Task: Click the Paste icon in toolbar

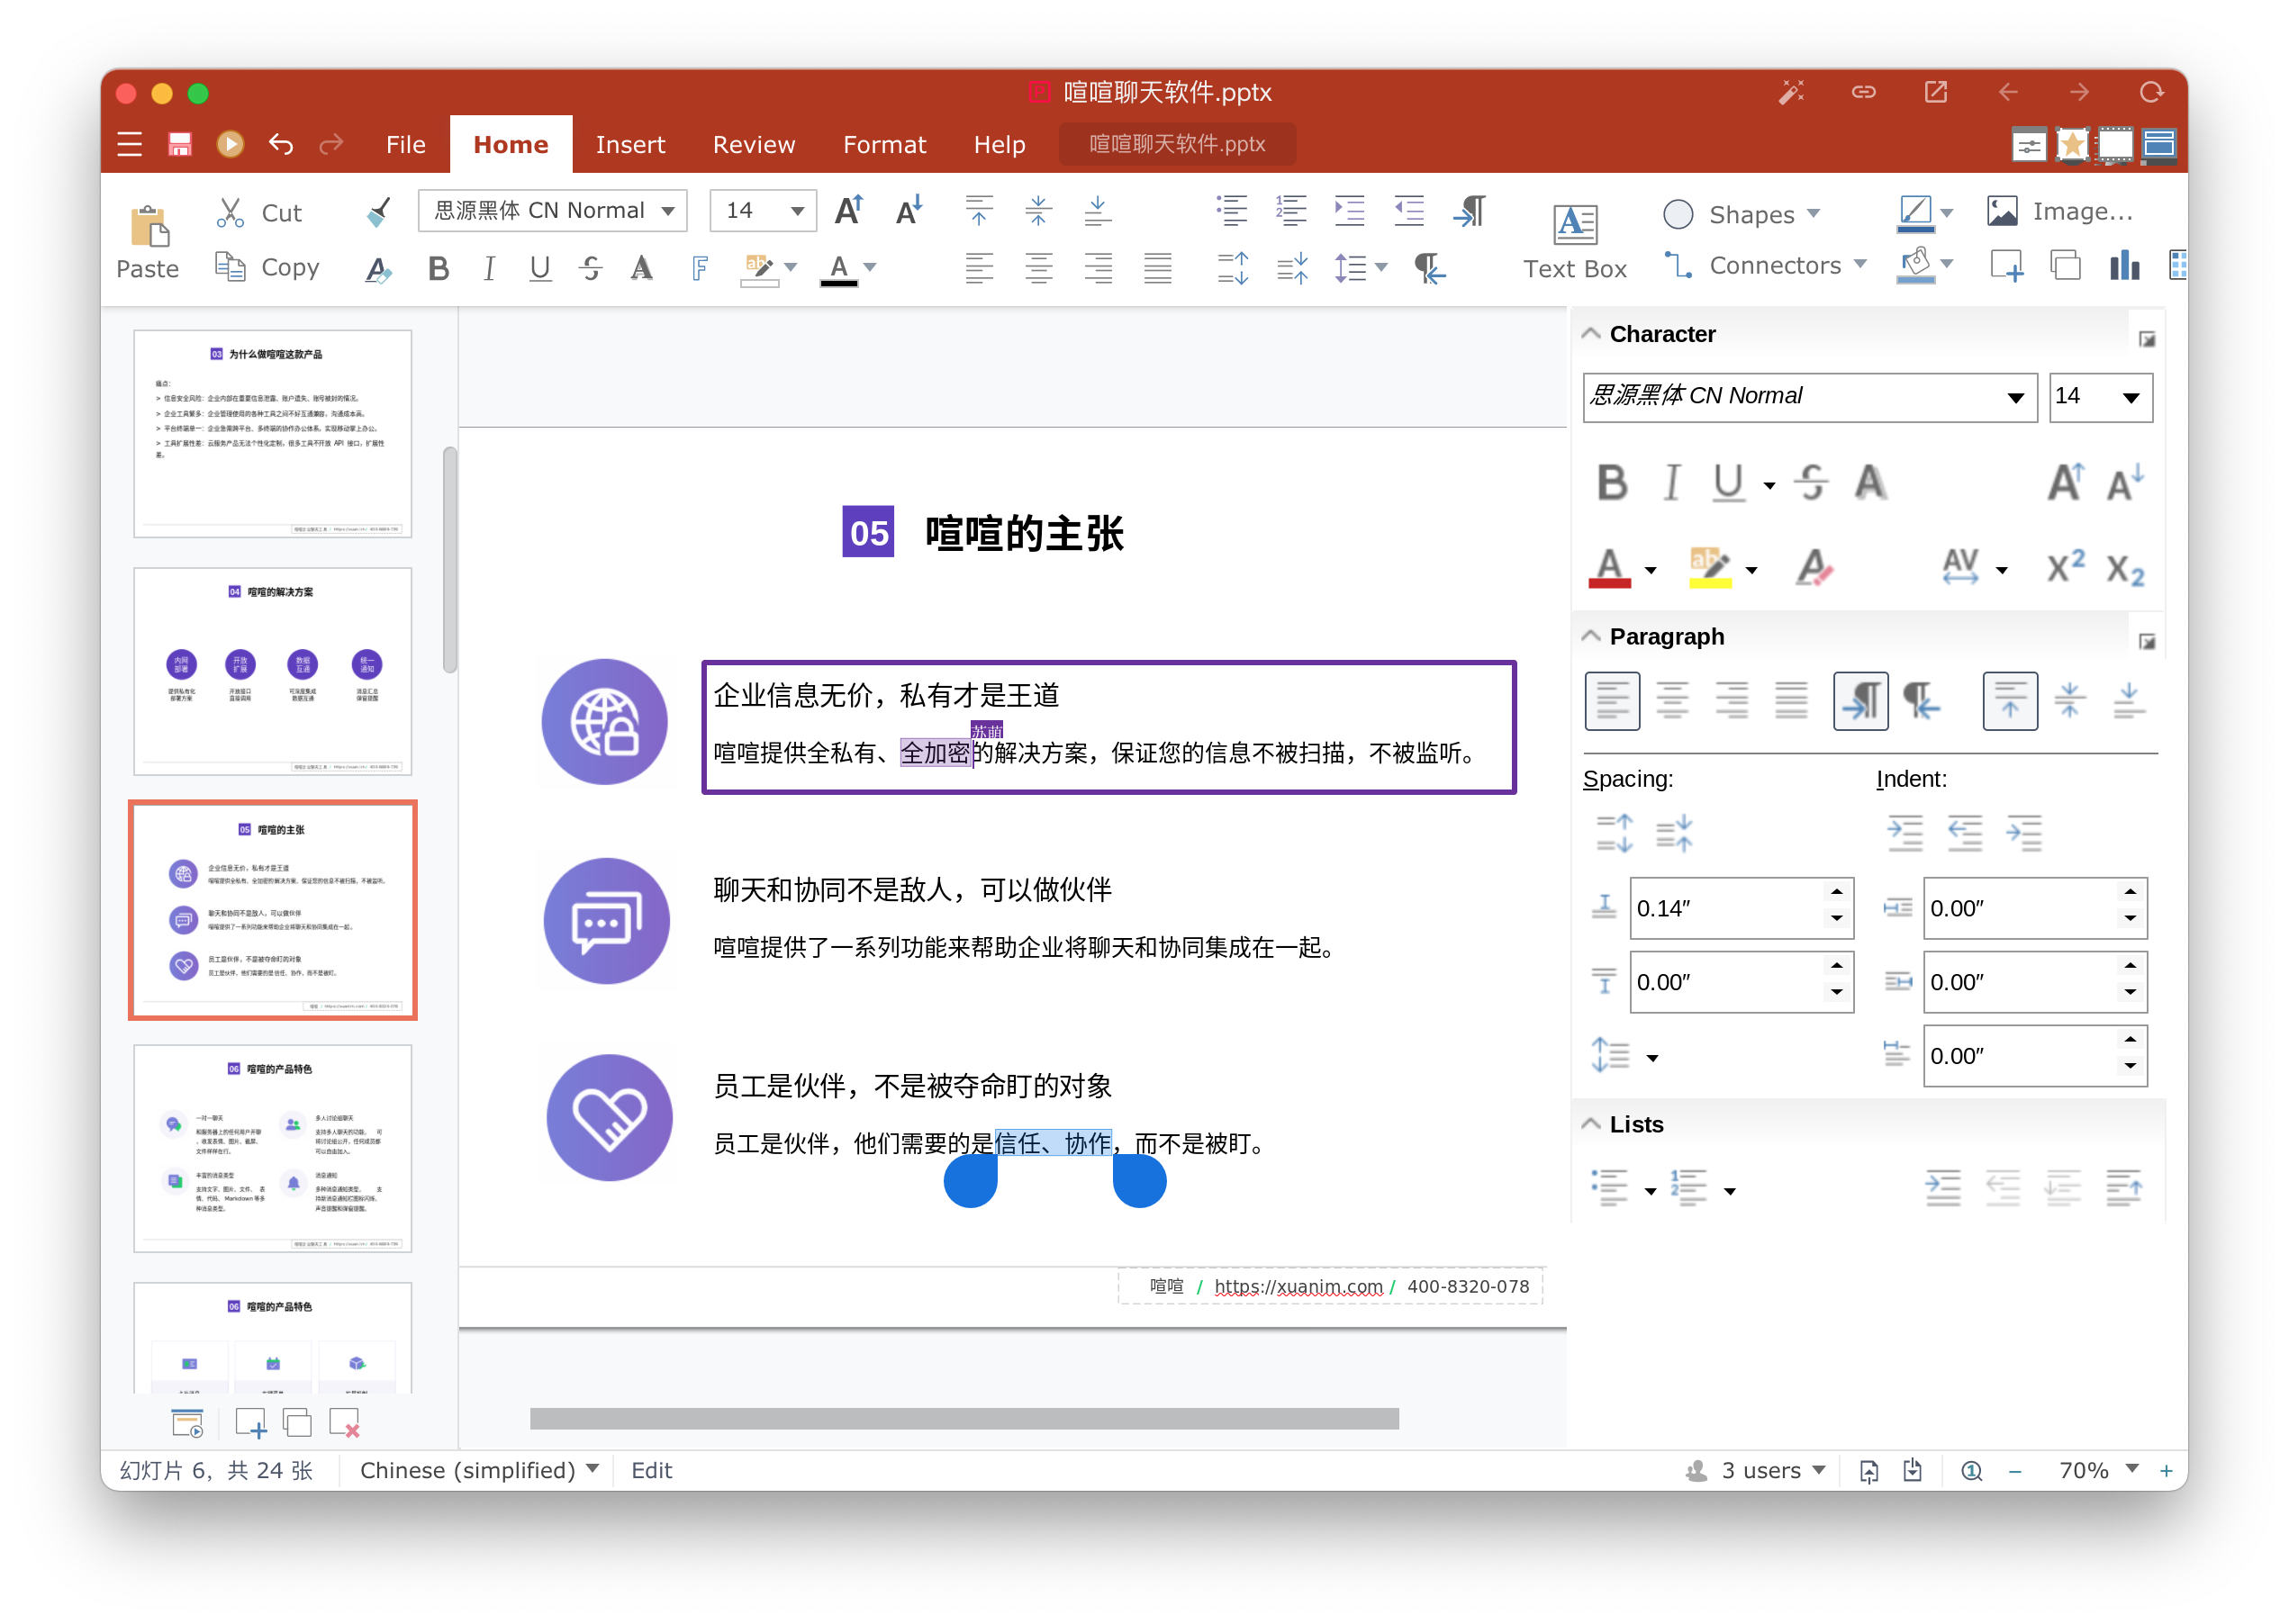Action: tap(148, 228)
